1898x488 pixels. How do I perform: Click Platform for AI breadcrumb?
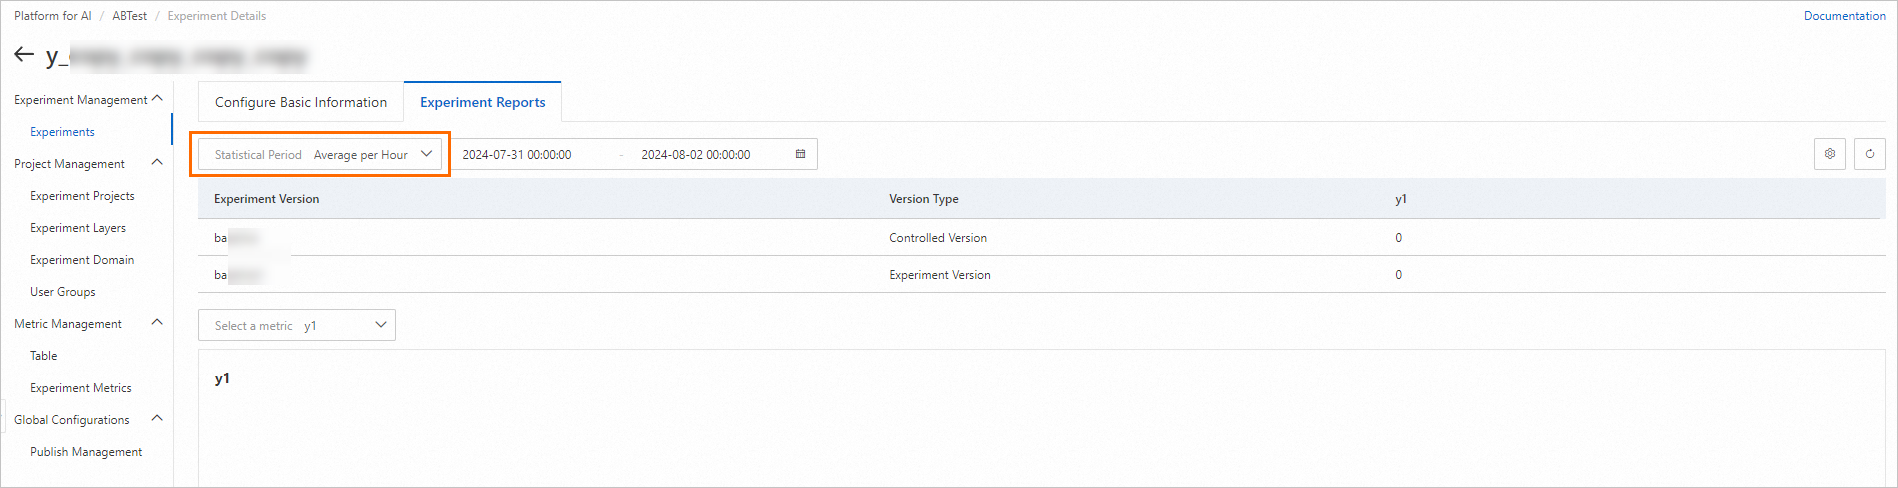(53, 16)
